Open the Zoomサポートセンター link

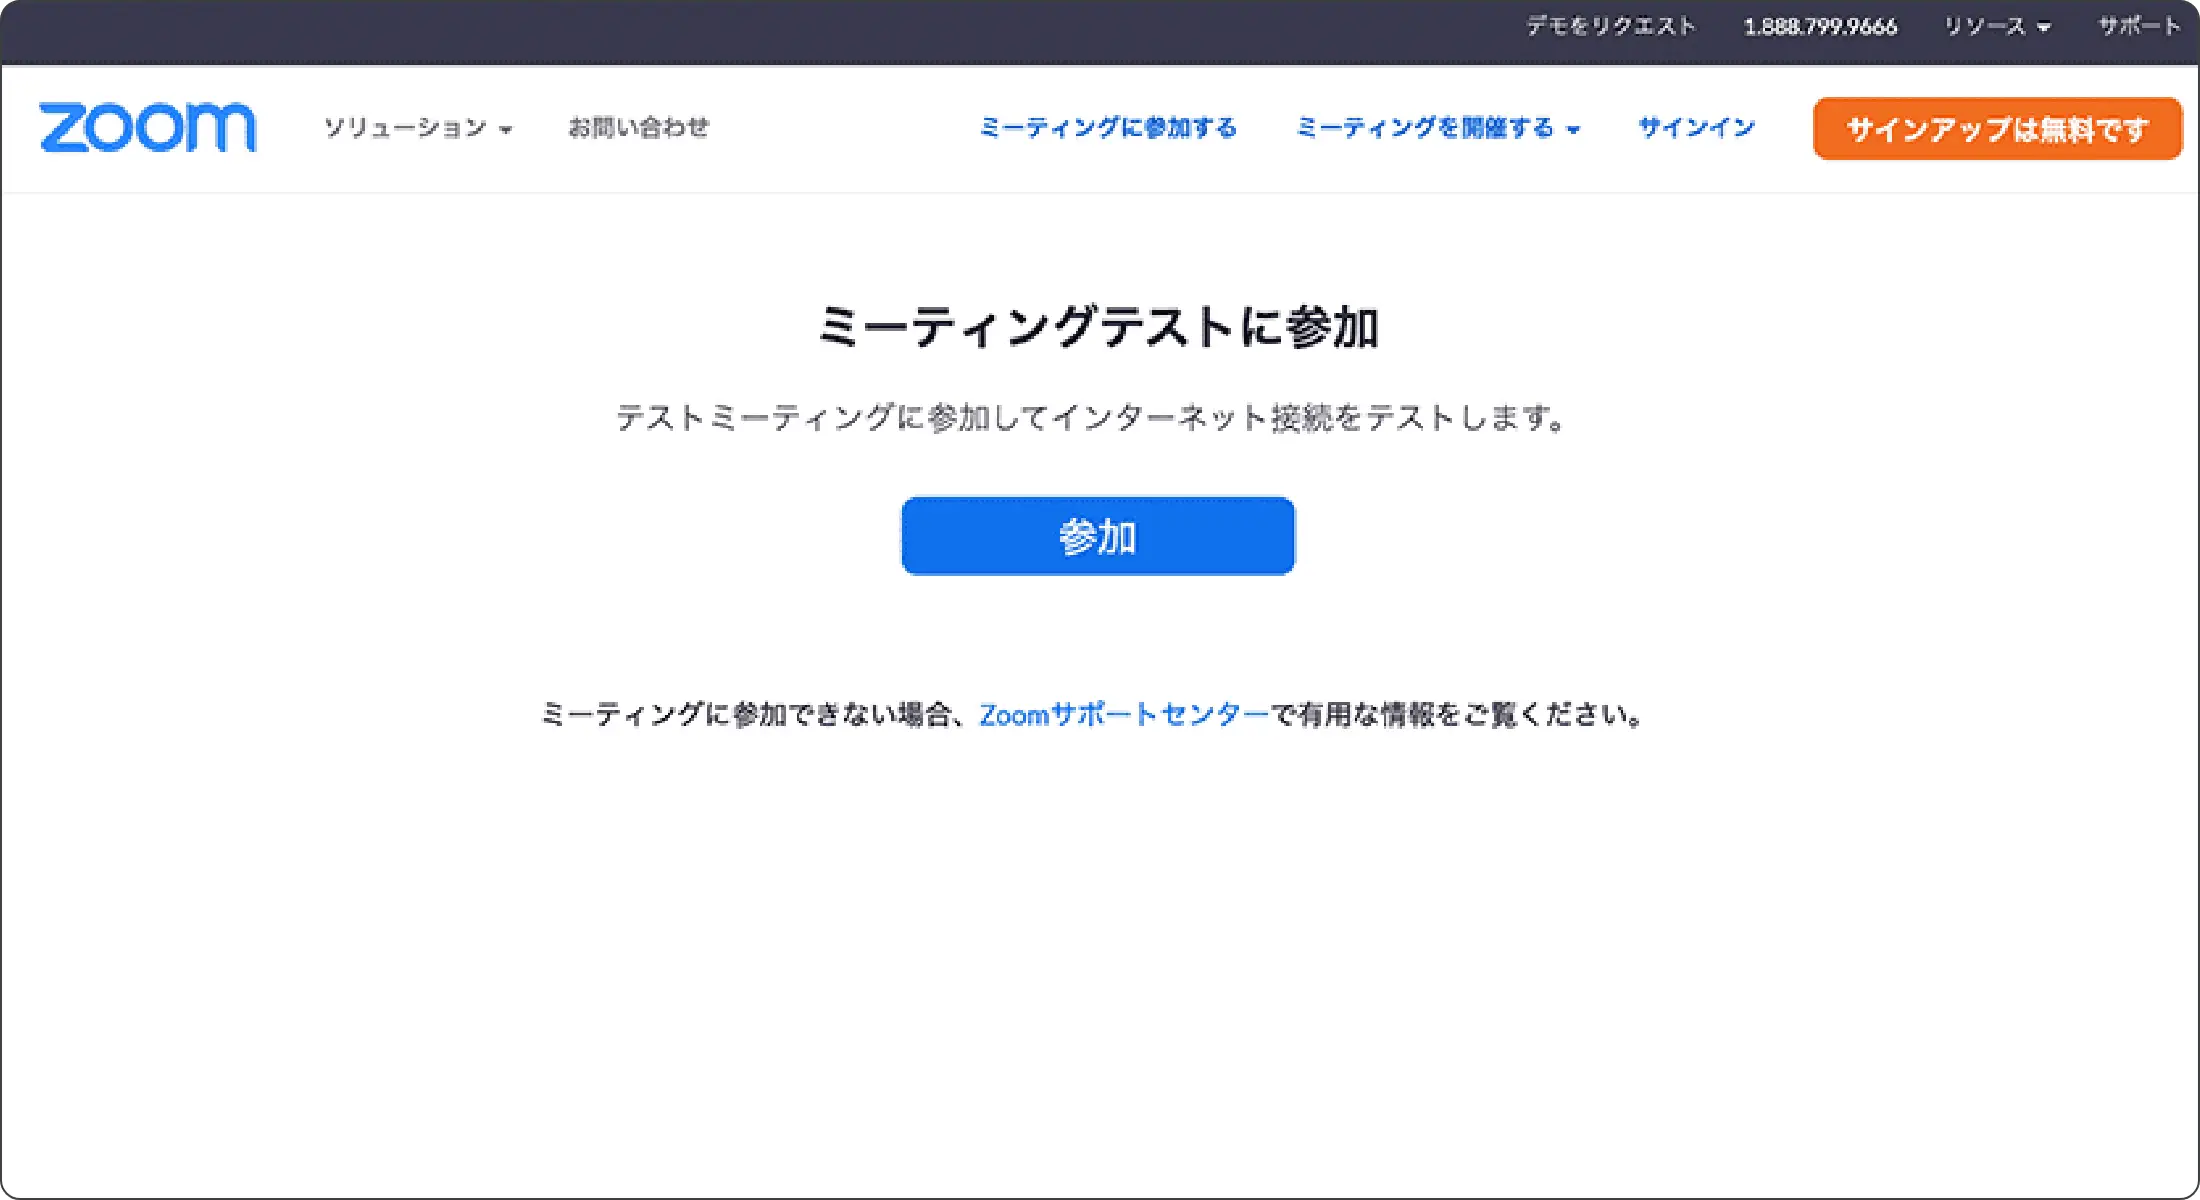[x=1123, y=714]
